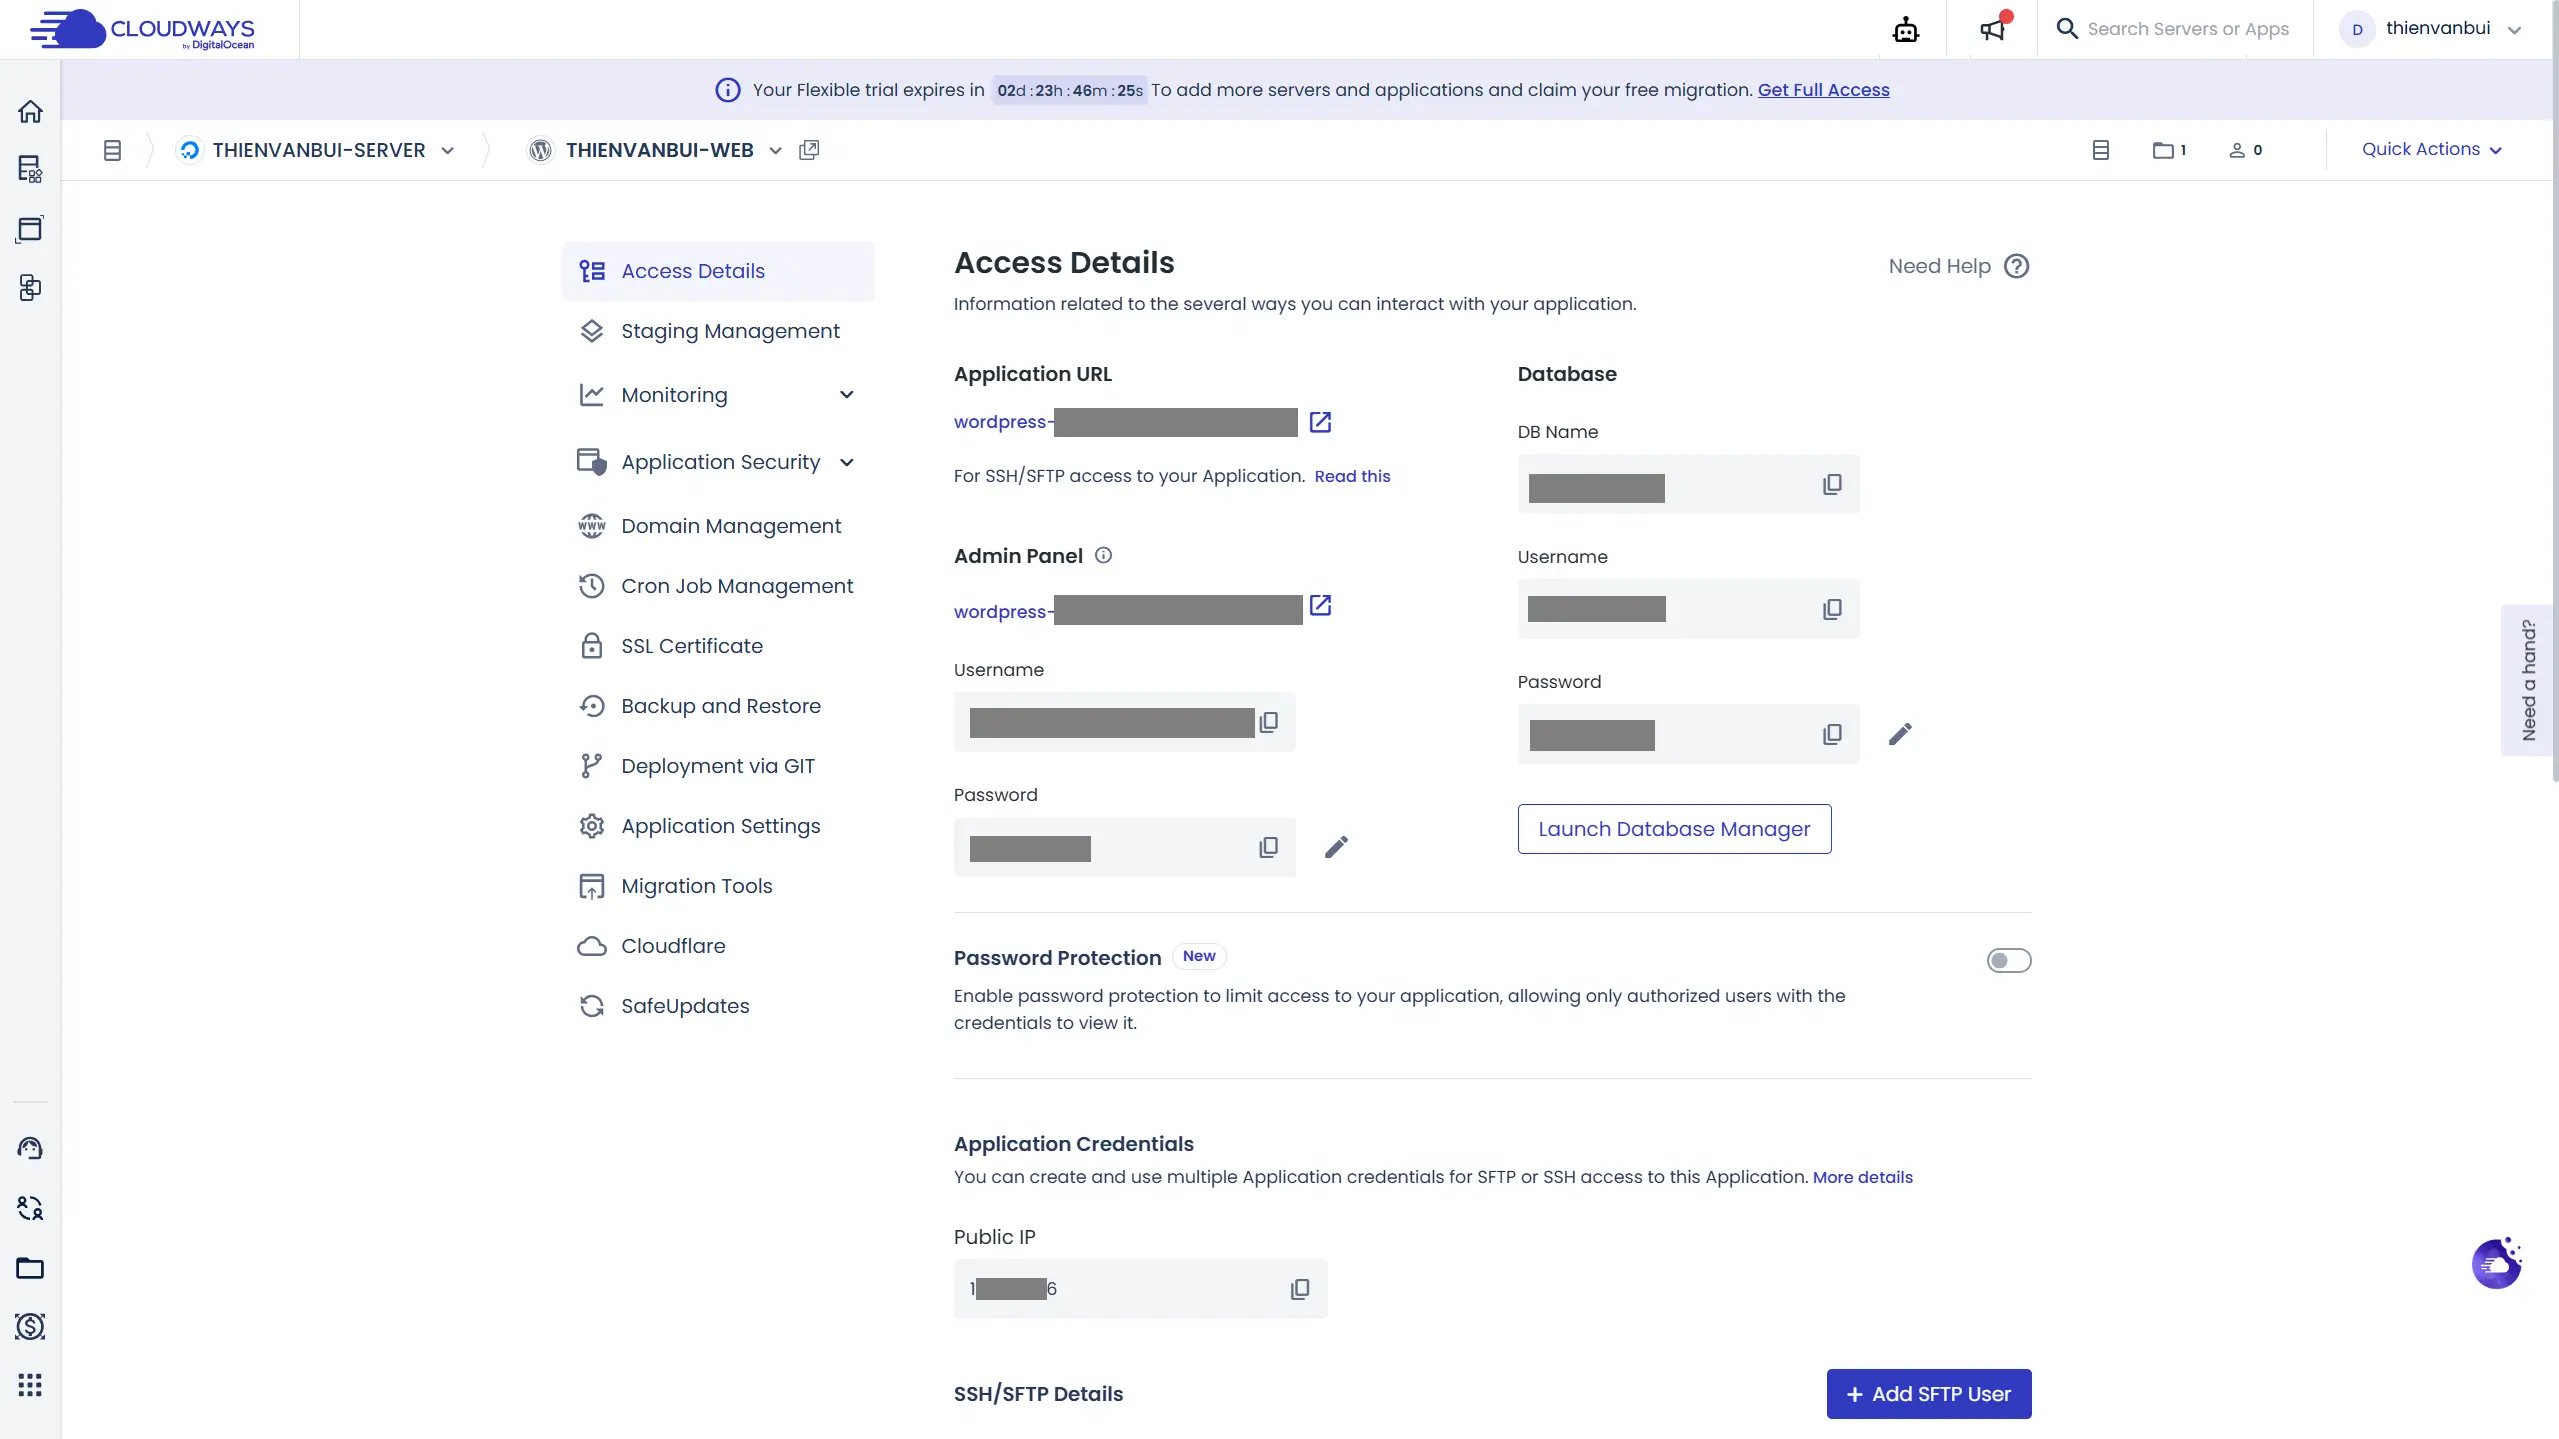Copy the Public IP address
Viewport: 2559px width, 1439px height.
click(1300, 1289)
